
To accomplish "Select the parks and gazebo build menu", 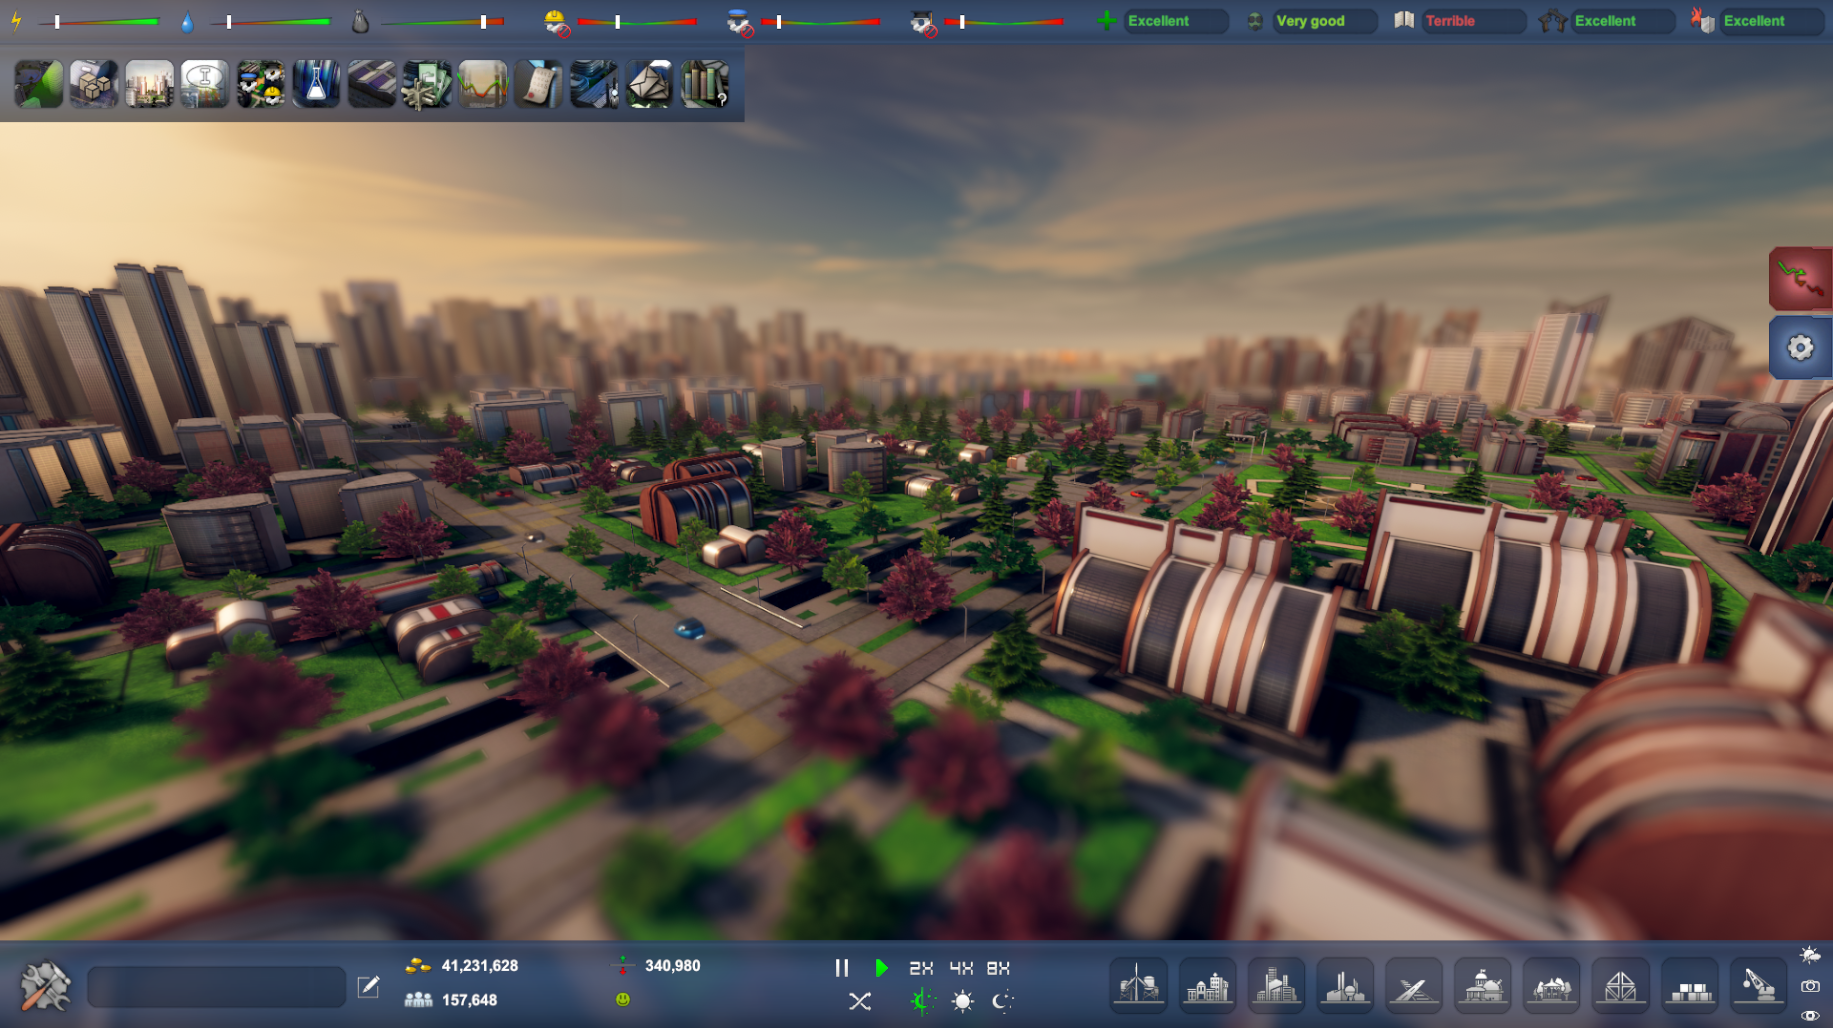I will coord(1552,985).
